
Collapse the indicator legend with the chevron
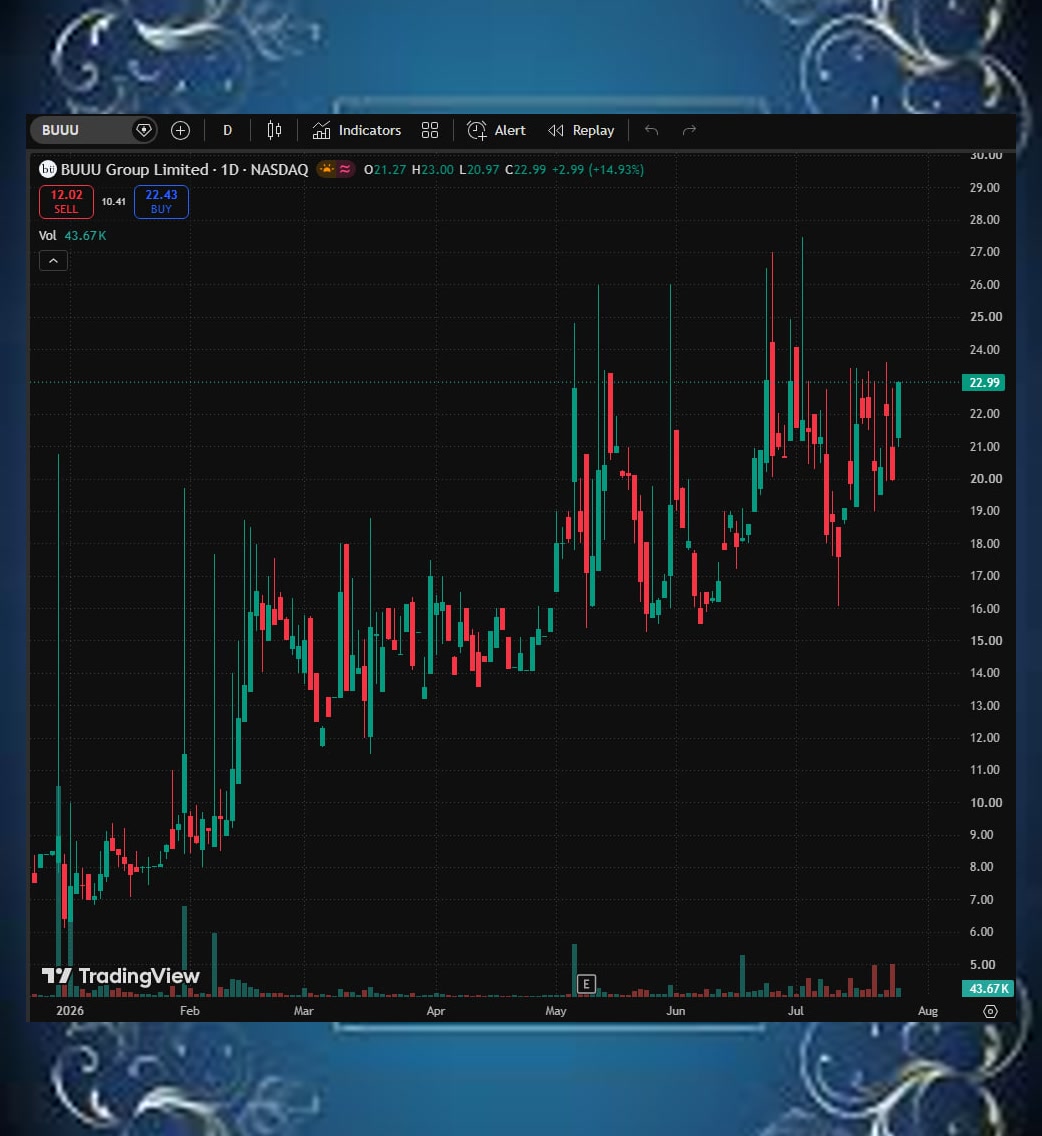click(x=53, y=261)
